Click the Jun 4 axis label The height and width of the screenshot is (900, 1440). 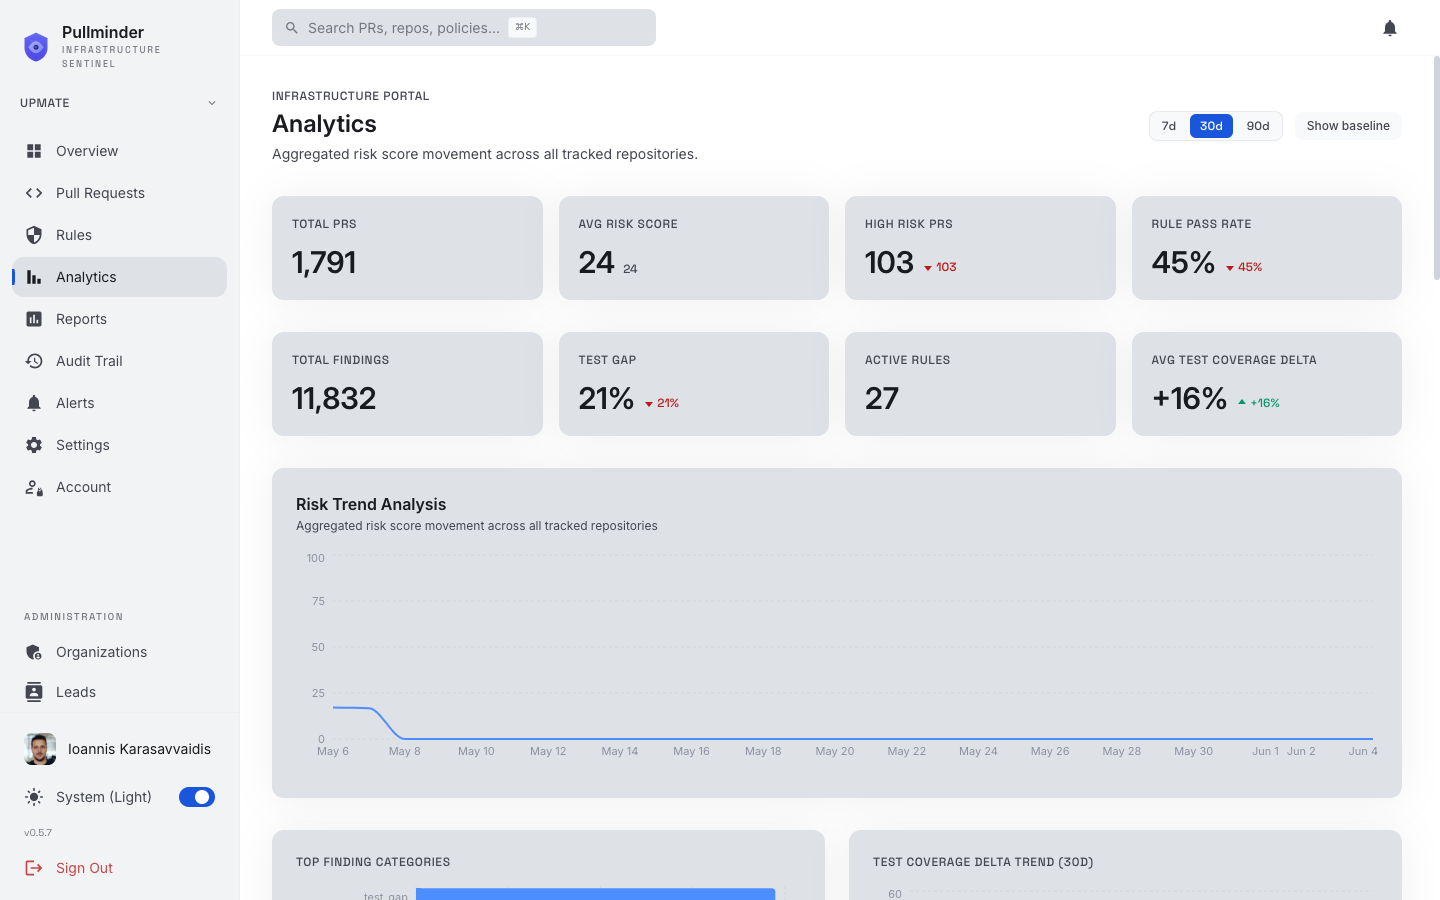click(1363, 751)
